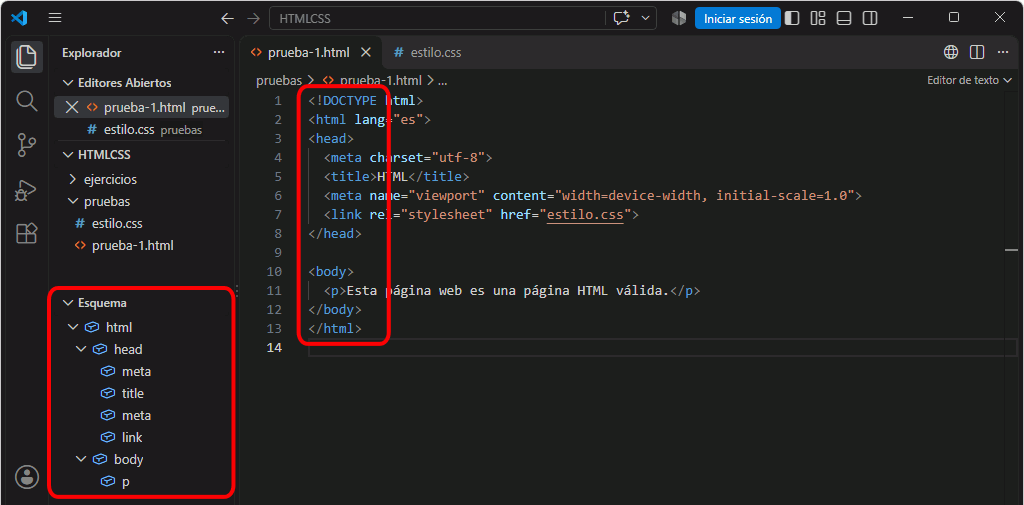Click the paragraph text on line 11

tap(508, 291)
